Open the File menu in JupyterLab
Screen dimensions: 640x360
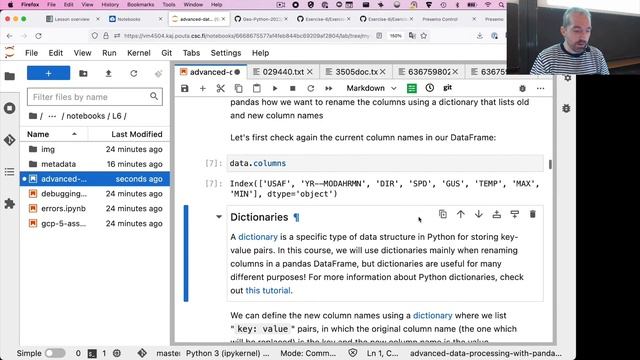tap(31, 53)
